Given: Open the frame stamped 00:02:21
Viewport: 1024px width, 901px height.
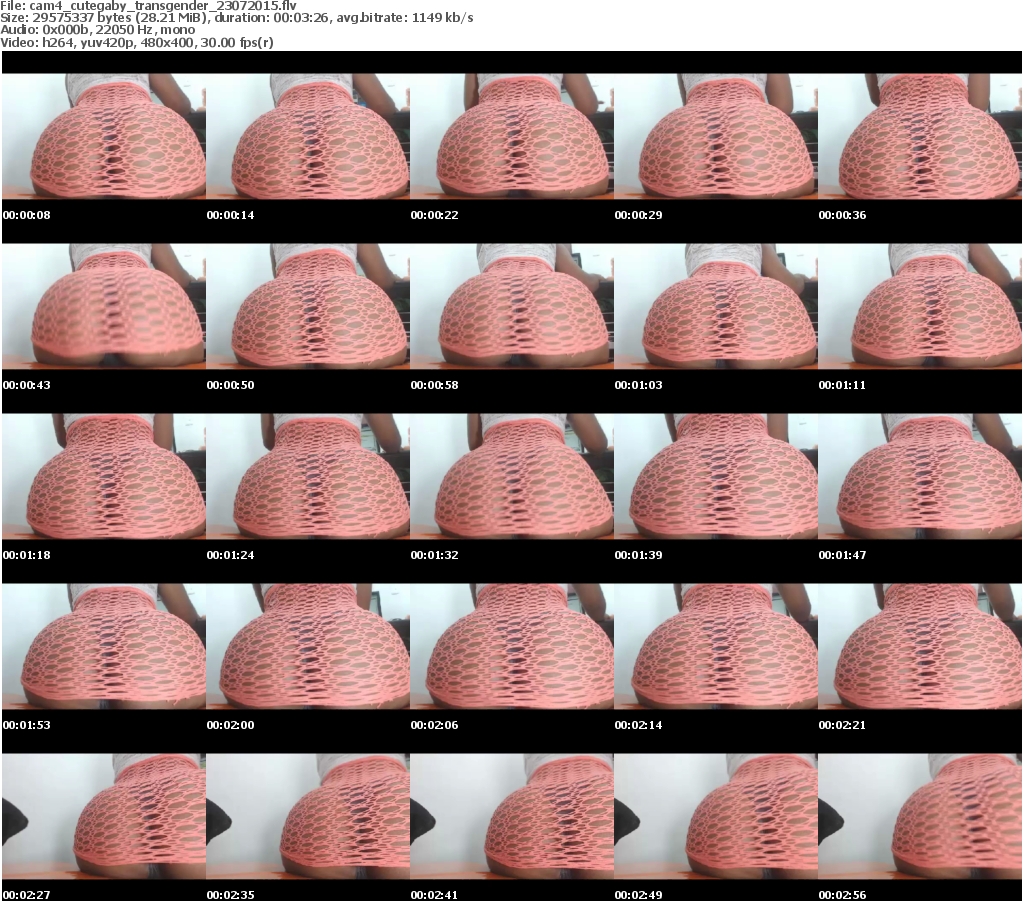Looking at the screenshot, I should pyautogui.click(x=920, y=646).
